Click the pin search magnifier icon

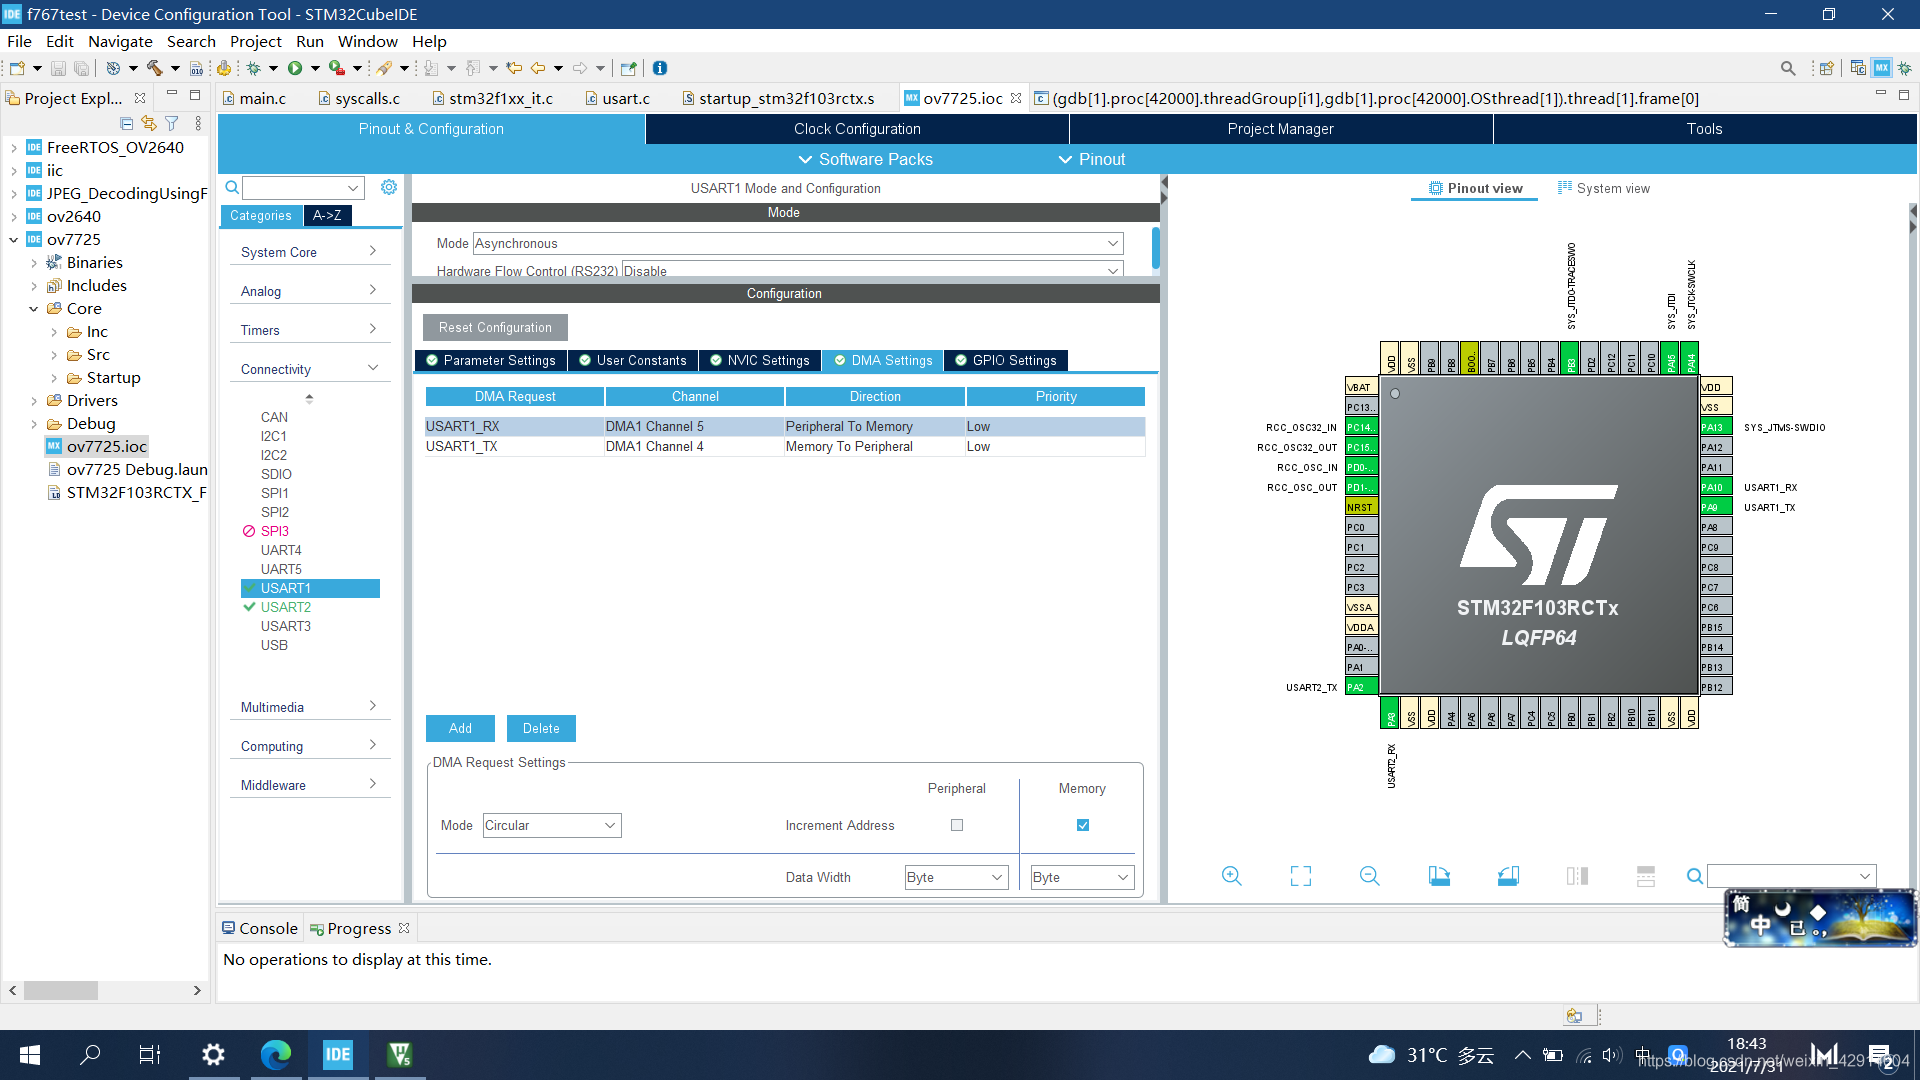tap(1695, 876)
